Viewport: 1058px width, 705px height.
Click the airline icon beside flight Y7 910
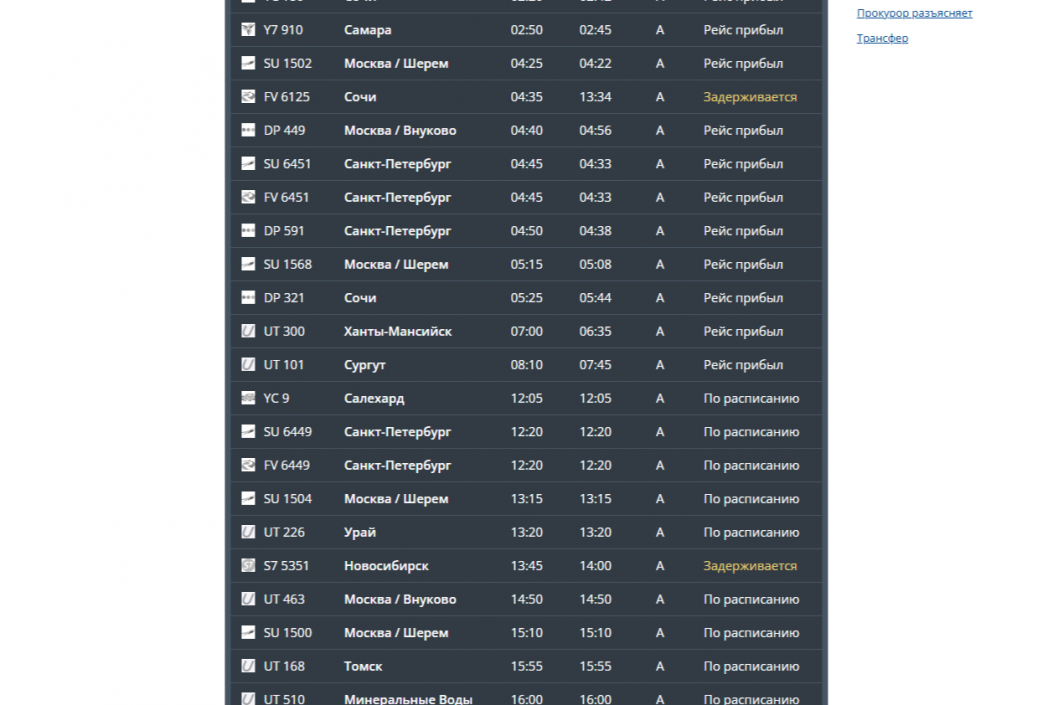point(248,30)
